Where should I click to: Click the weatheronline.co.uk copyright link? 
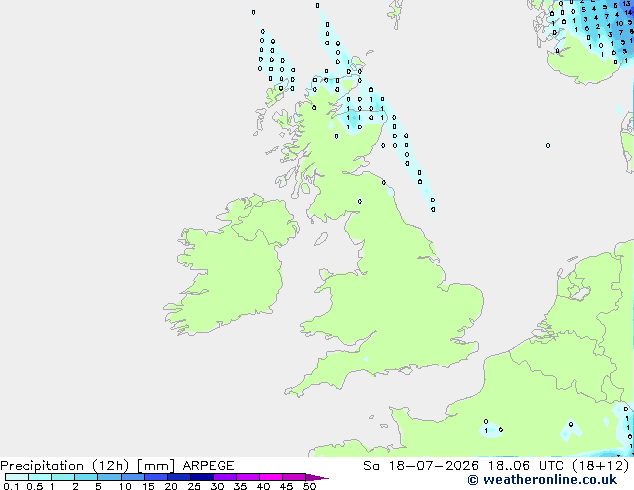pyautogui.click(x=542, y=480)
